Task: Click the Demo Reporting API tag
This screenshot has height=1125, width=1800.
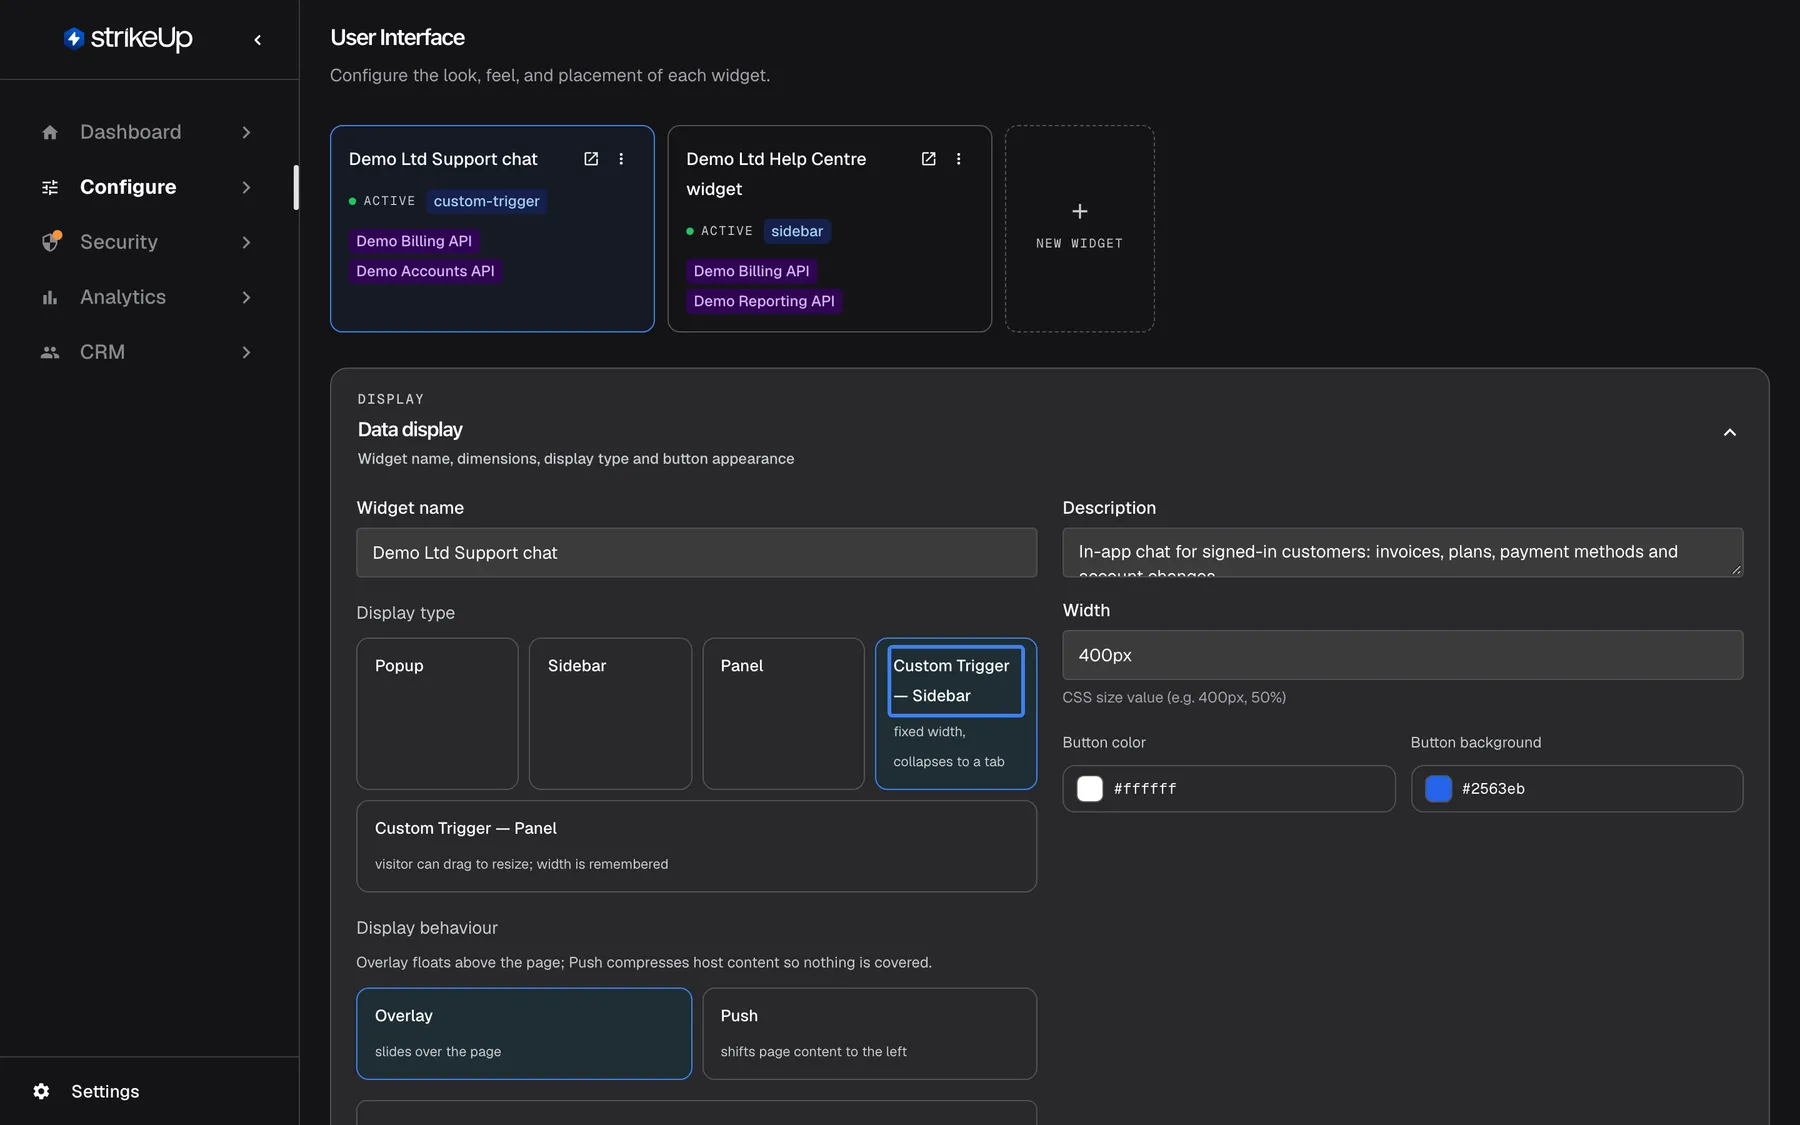Action: 764,301
